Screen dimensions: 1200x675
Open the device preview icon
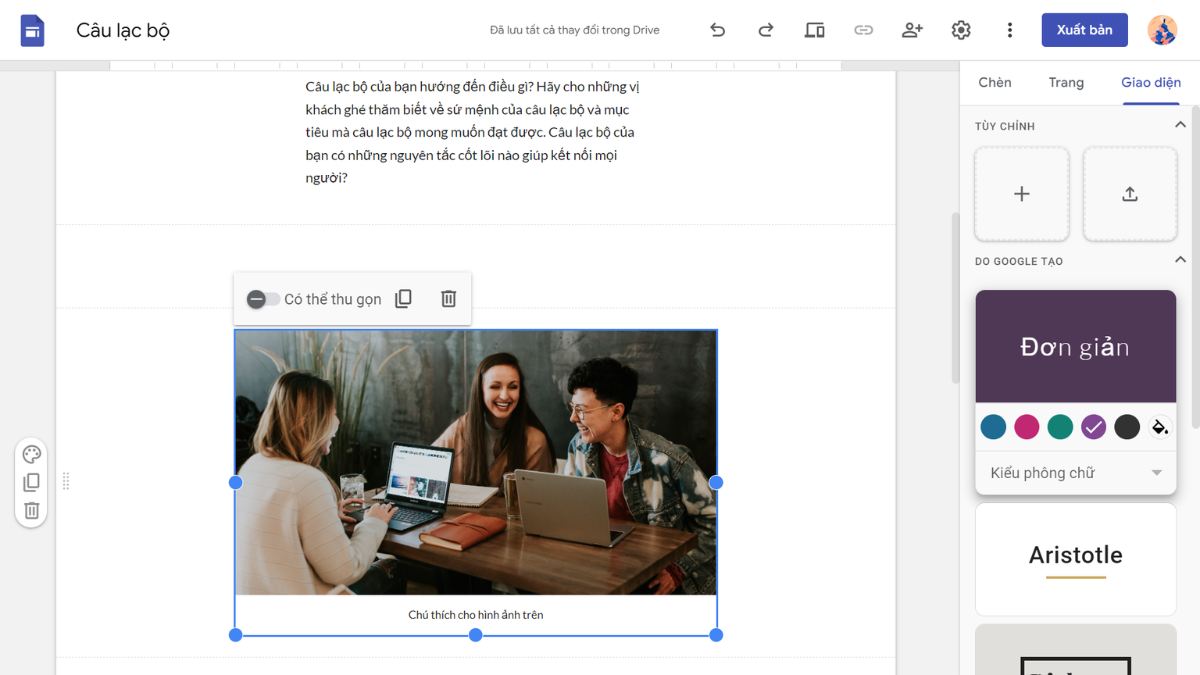(815, 30)
